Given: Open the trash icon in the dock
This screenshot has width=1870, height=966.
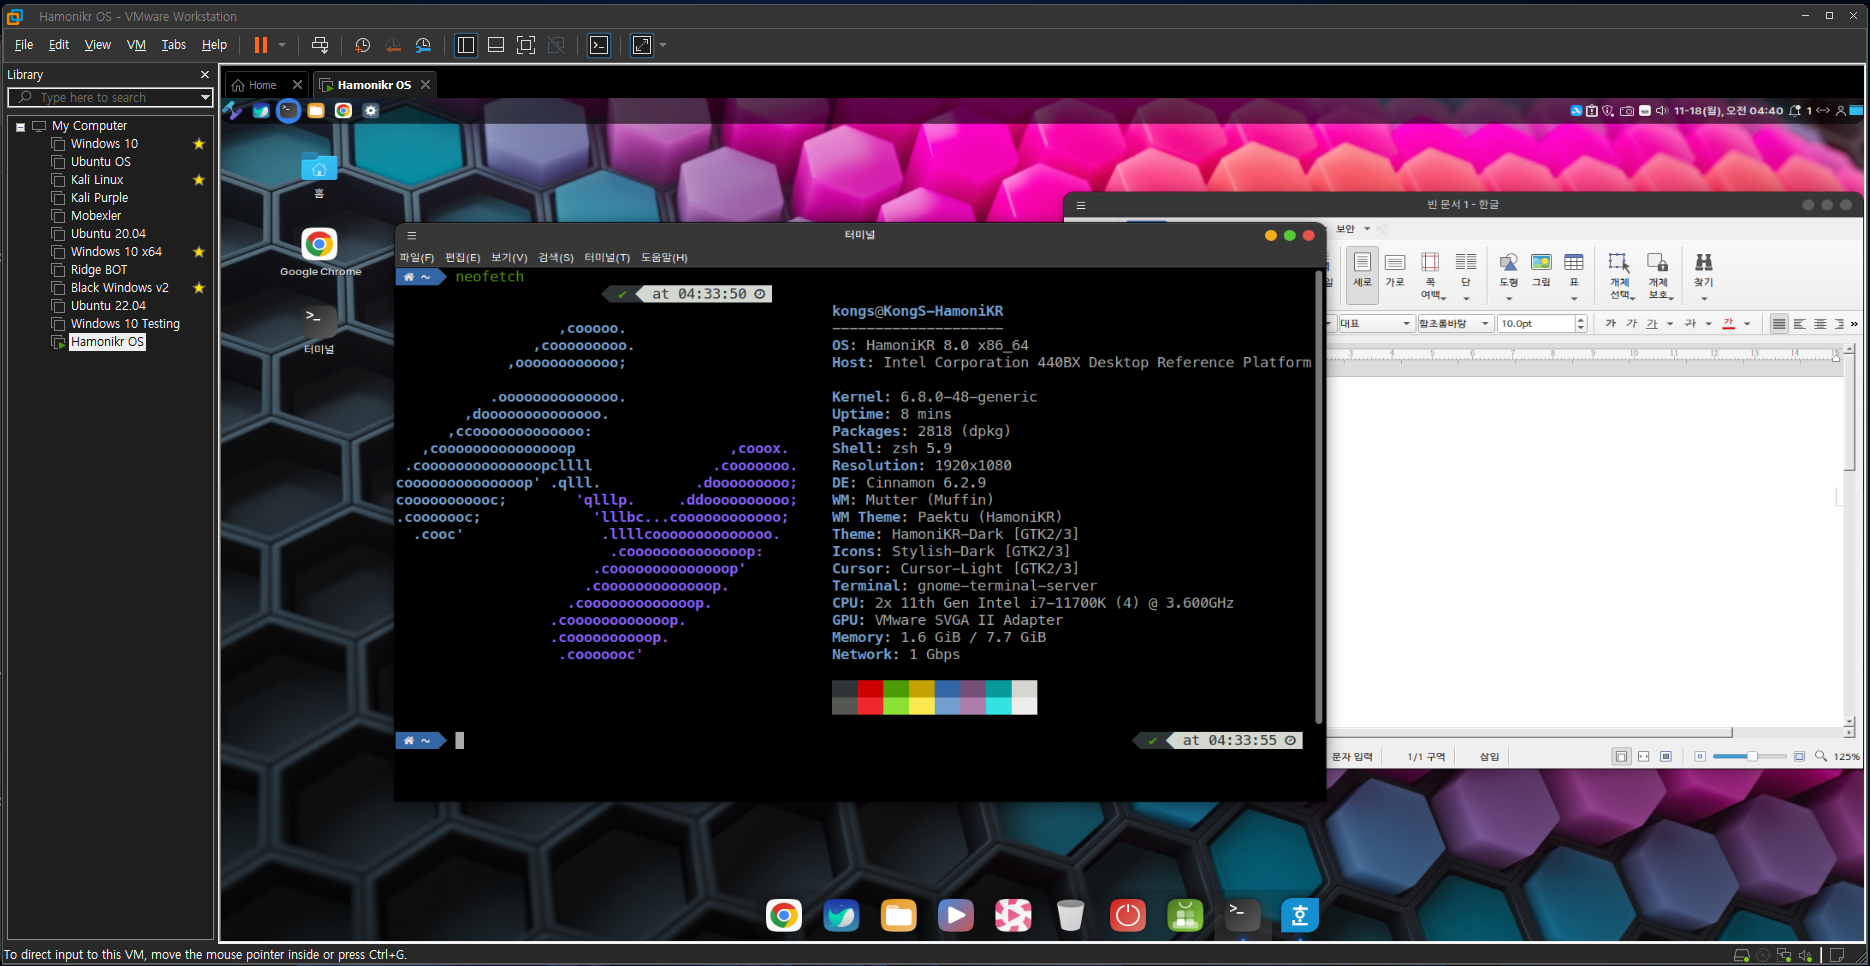Looking at the screenshot, I should [1070, 915].
